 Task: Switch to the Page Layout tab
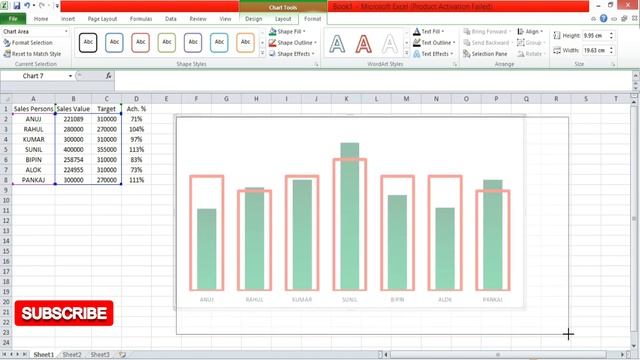pyautogui.click(x=102, y=19)
